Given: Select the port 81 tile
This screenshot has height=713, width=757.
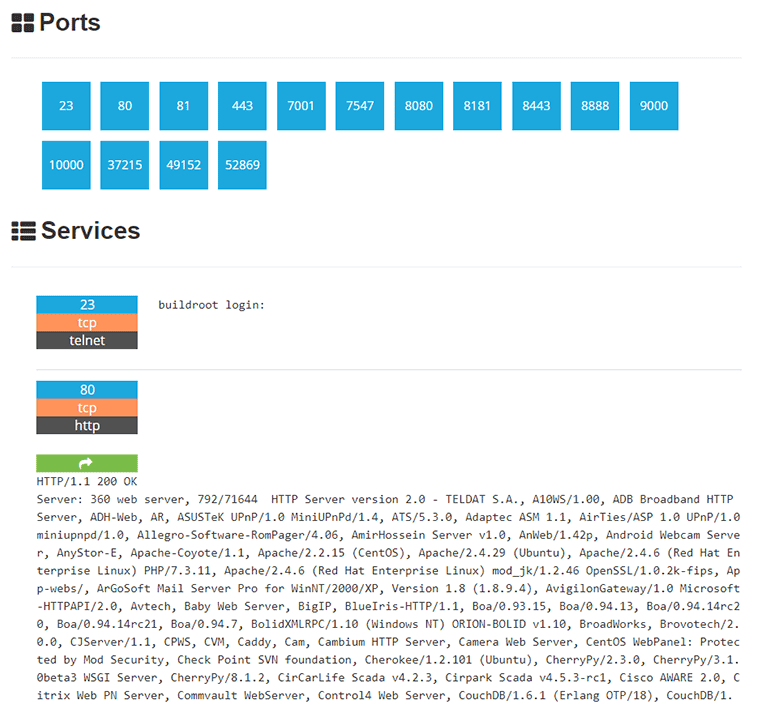Looking at the screenshot, I should tap(183, 106).
